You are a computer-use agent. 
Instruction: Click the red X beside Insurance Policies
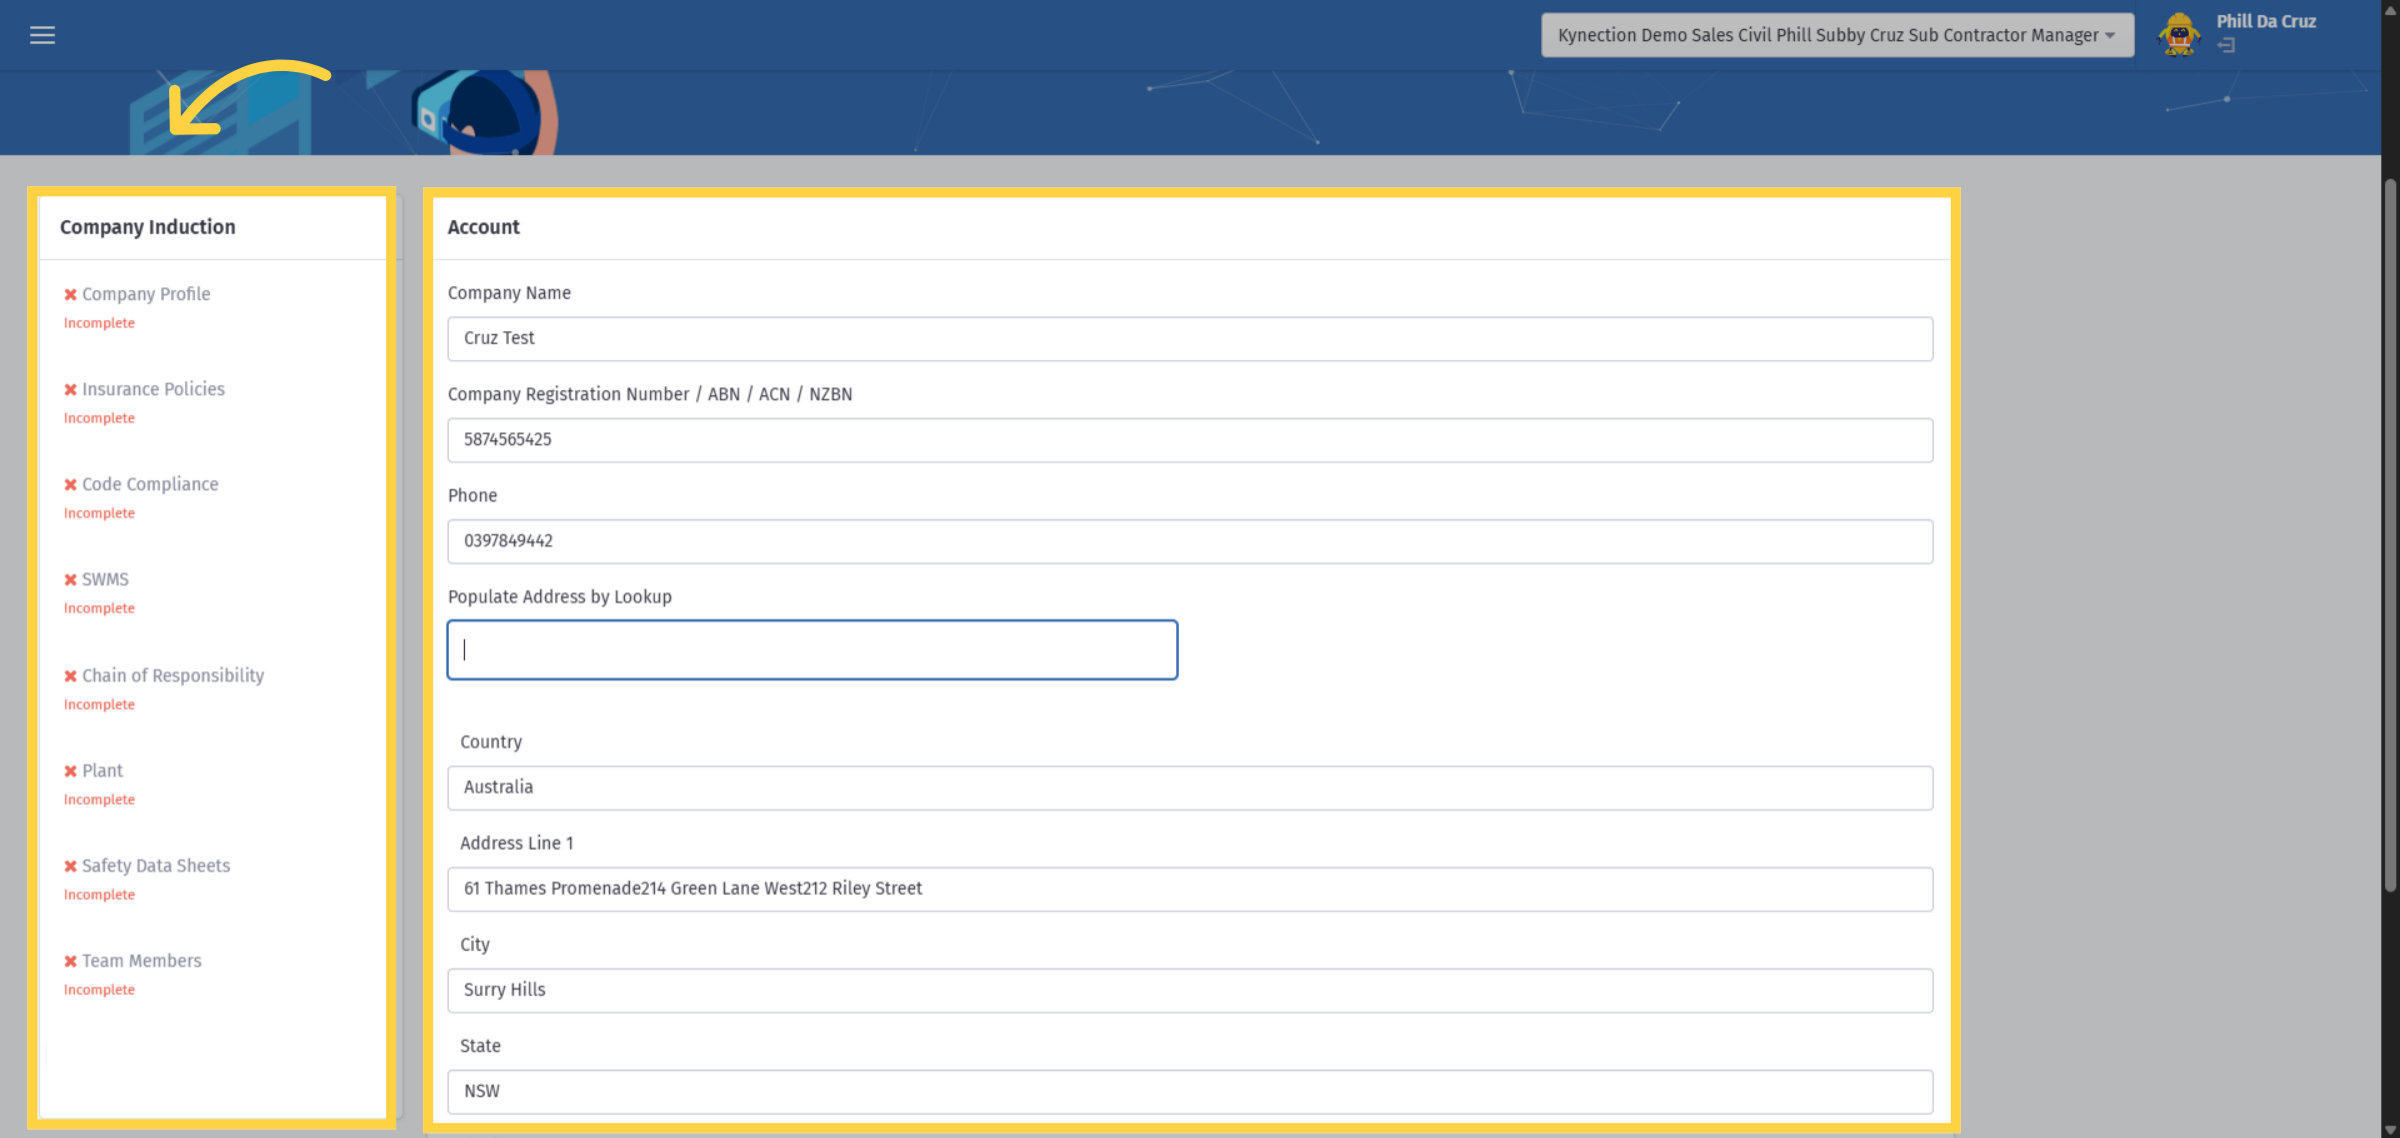70,390
